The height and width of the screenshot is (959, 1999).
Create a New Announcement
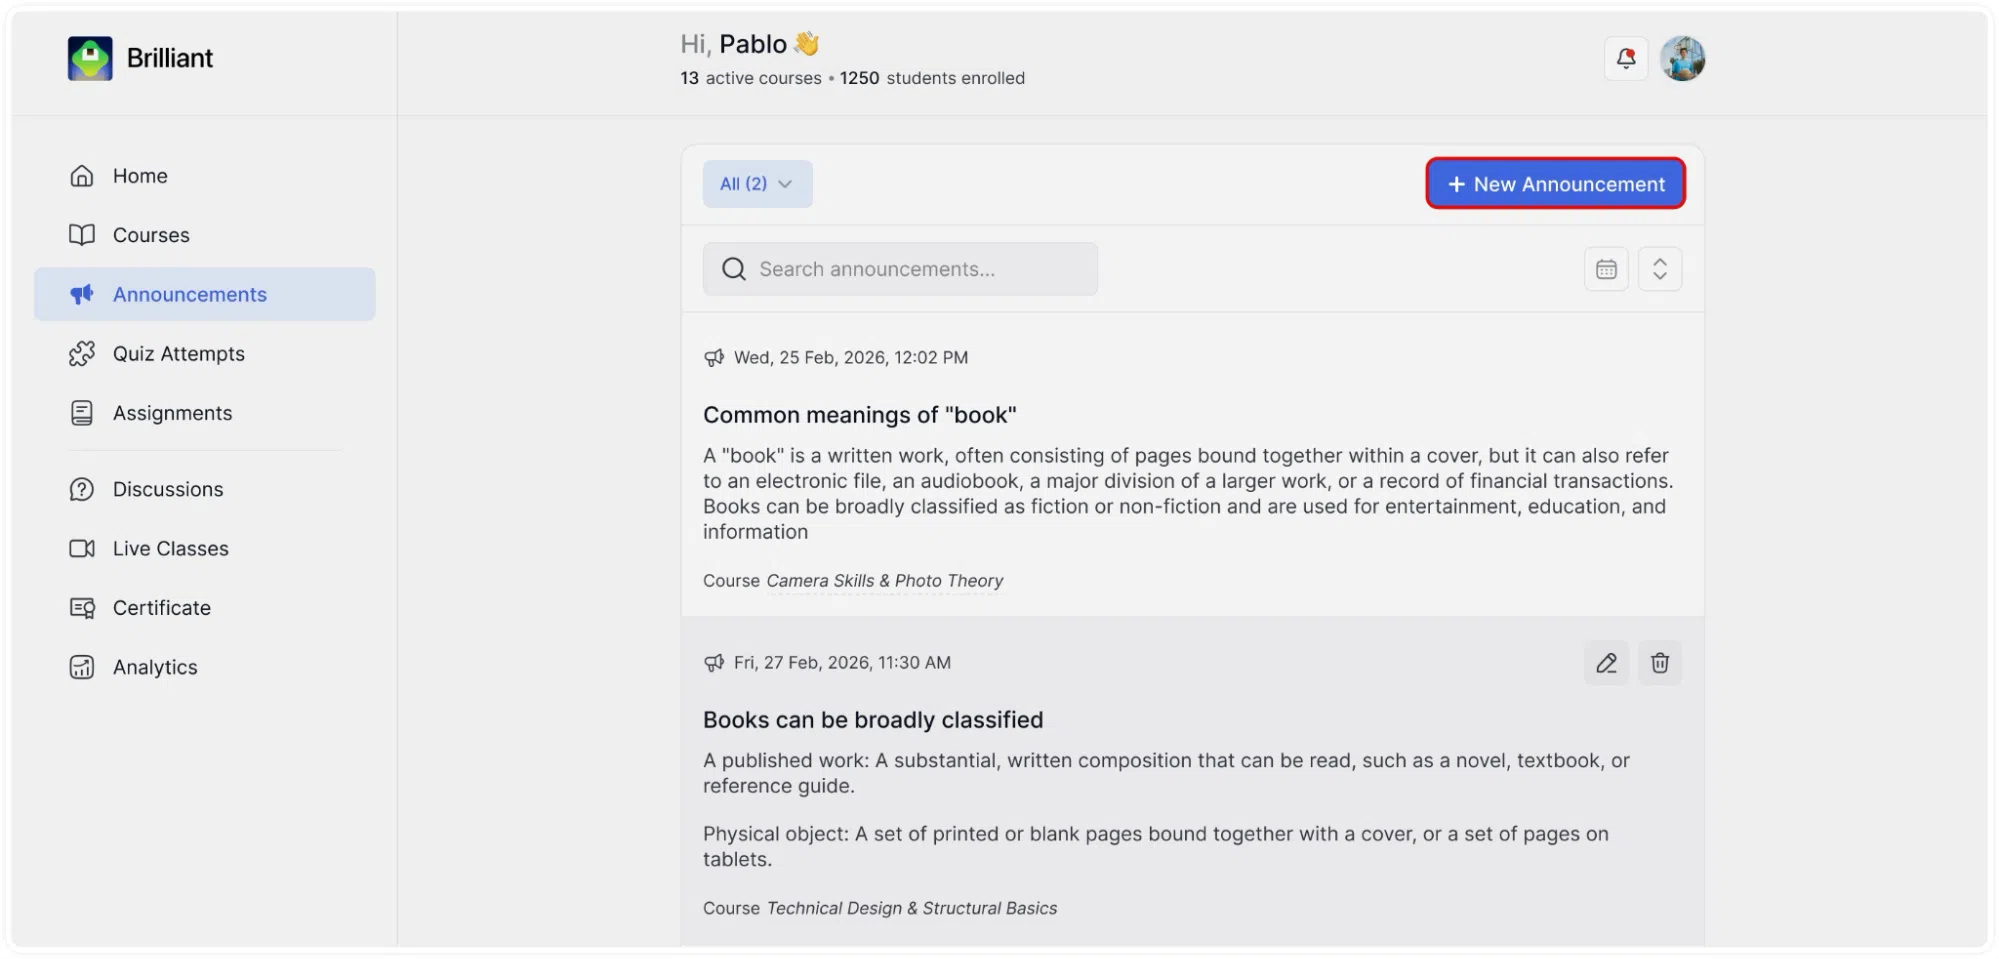[x=1555, y=184]
